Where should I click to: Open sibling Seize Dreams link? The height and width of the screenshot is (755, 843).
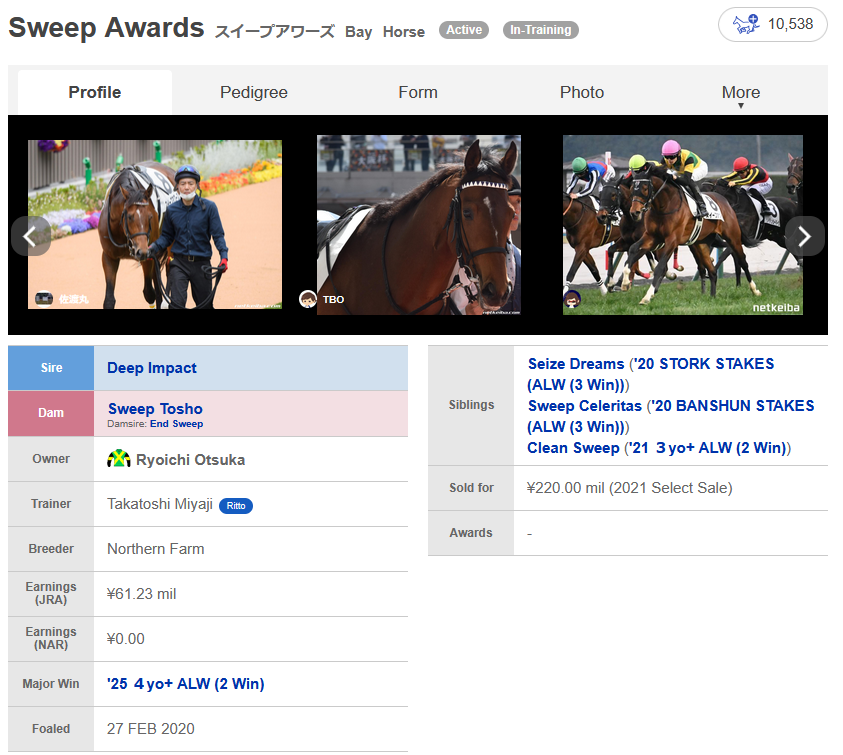(x=576, y=364)
